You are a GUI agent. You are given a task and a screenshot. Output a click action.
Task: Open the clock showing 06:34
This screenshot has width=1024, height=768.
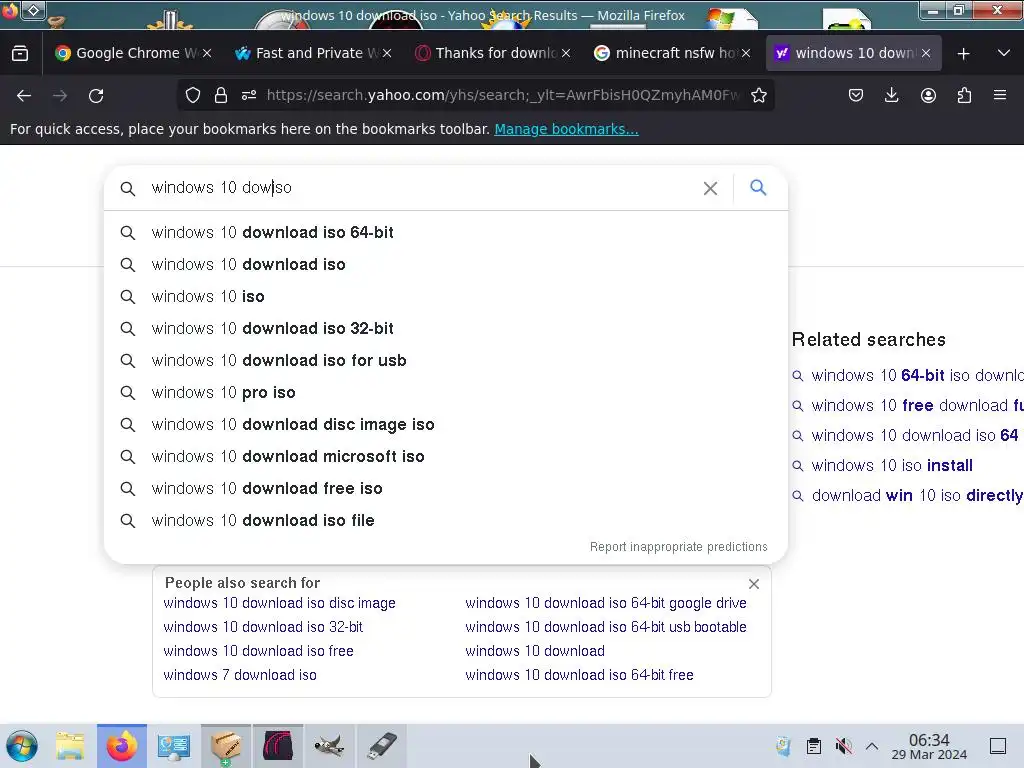929,746
